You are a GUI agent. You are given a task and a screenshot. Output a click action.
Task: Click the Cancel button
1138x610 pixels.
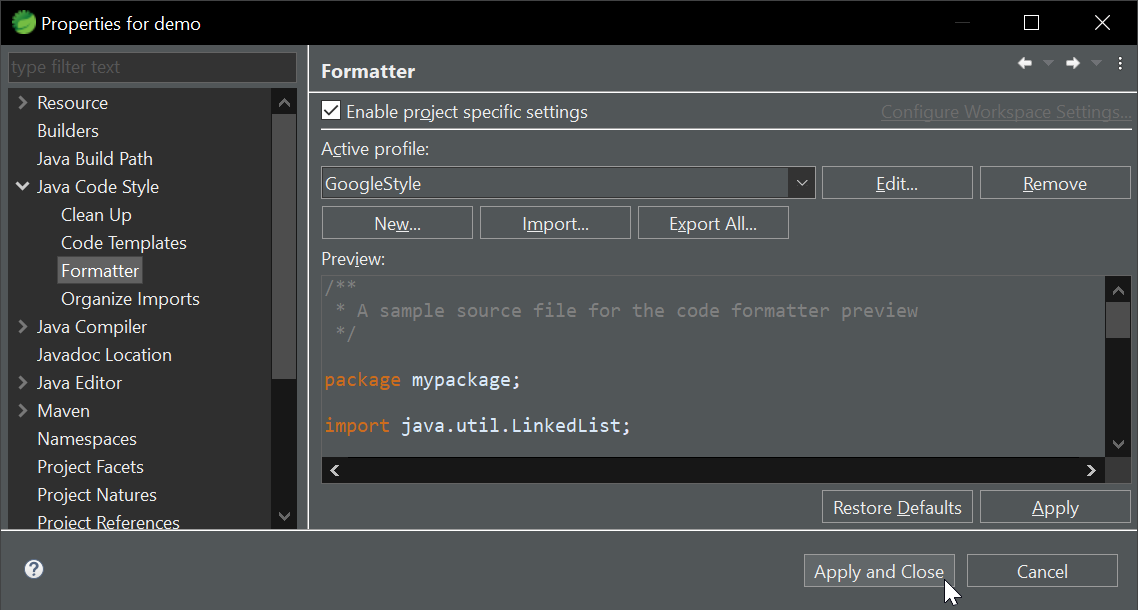pos(1042,571)
